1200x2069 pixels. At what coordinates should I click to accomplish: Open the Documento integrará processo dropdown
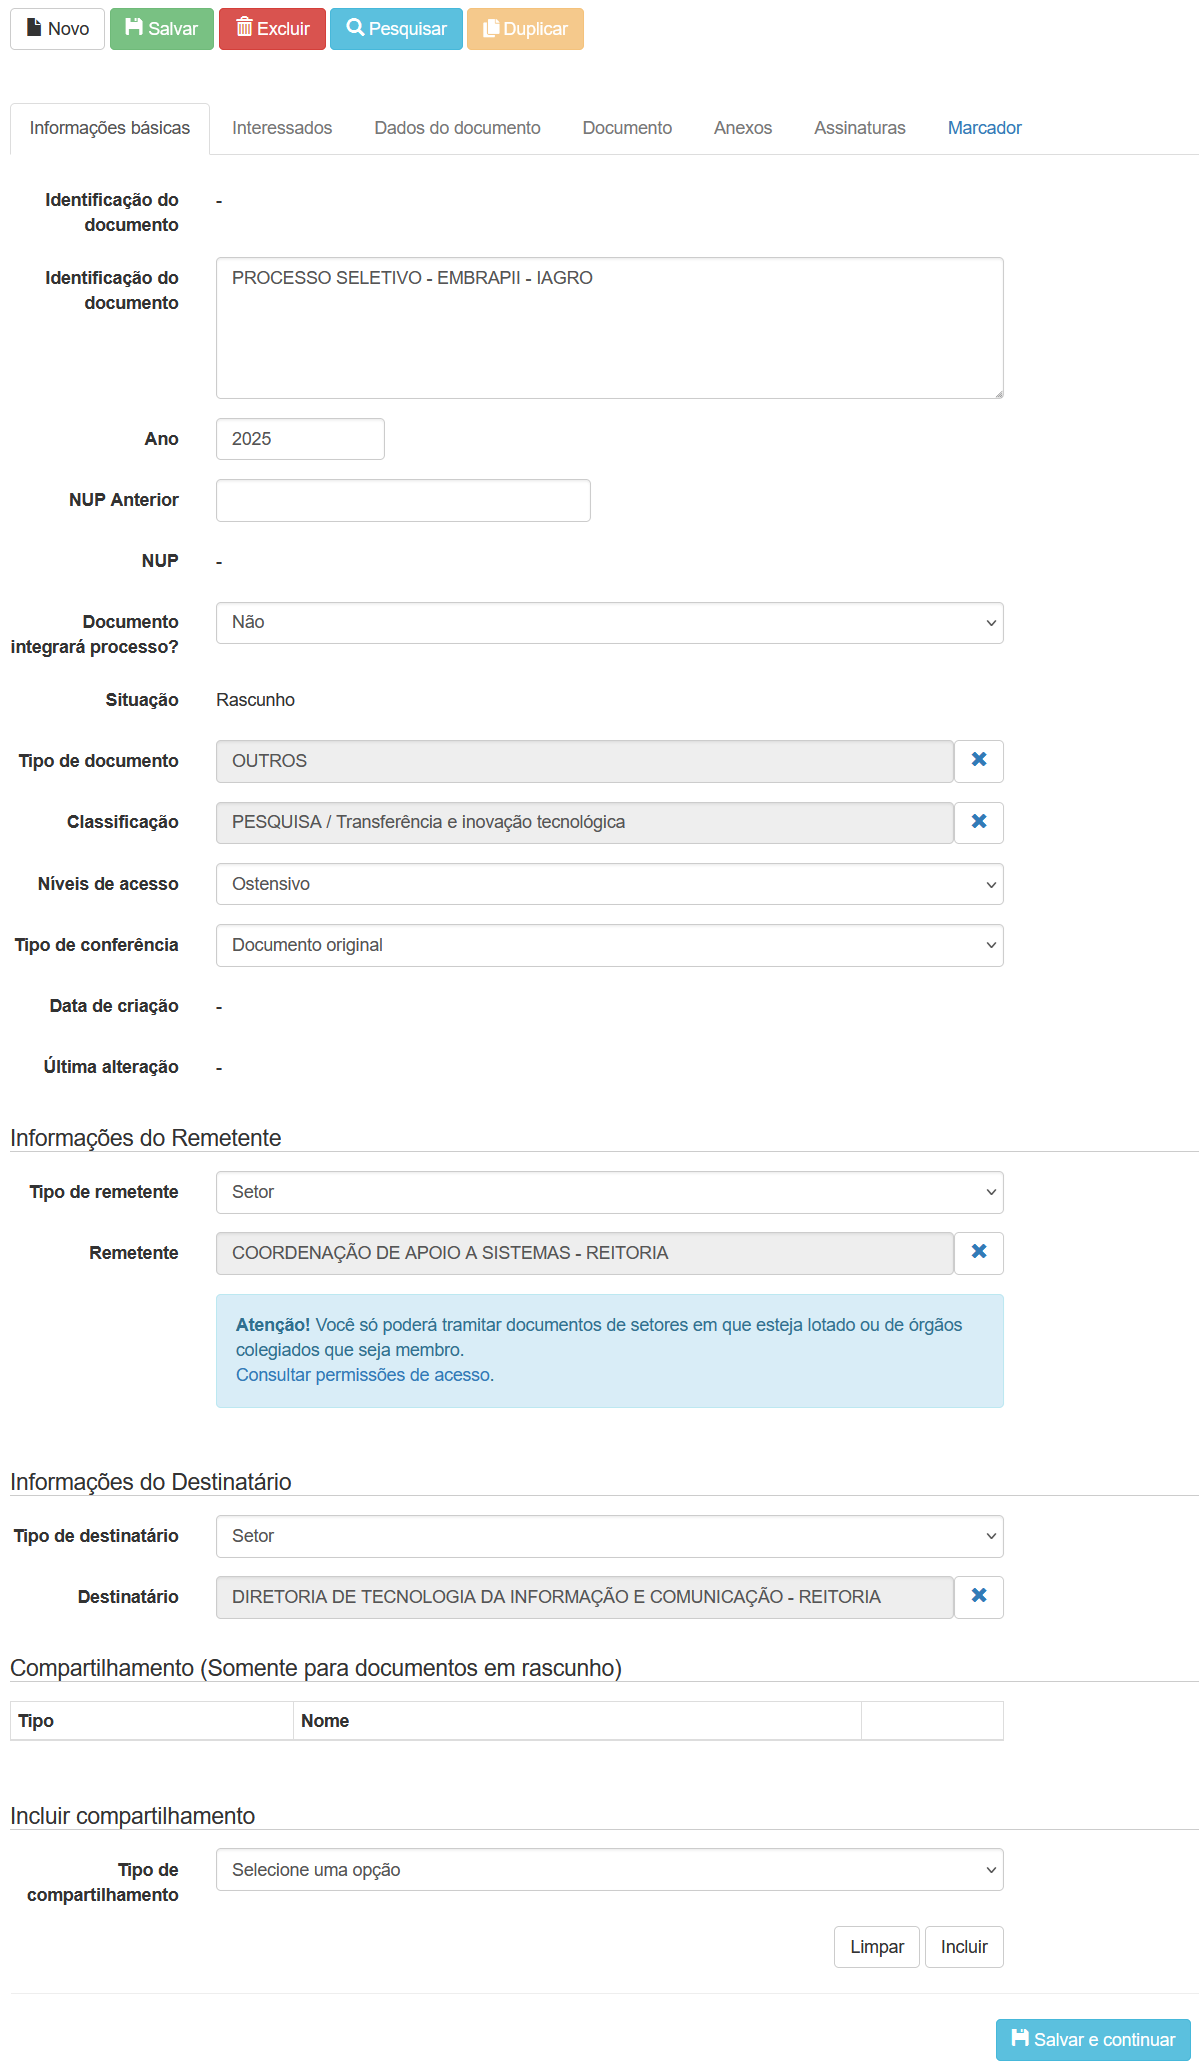coord(609,623)
